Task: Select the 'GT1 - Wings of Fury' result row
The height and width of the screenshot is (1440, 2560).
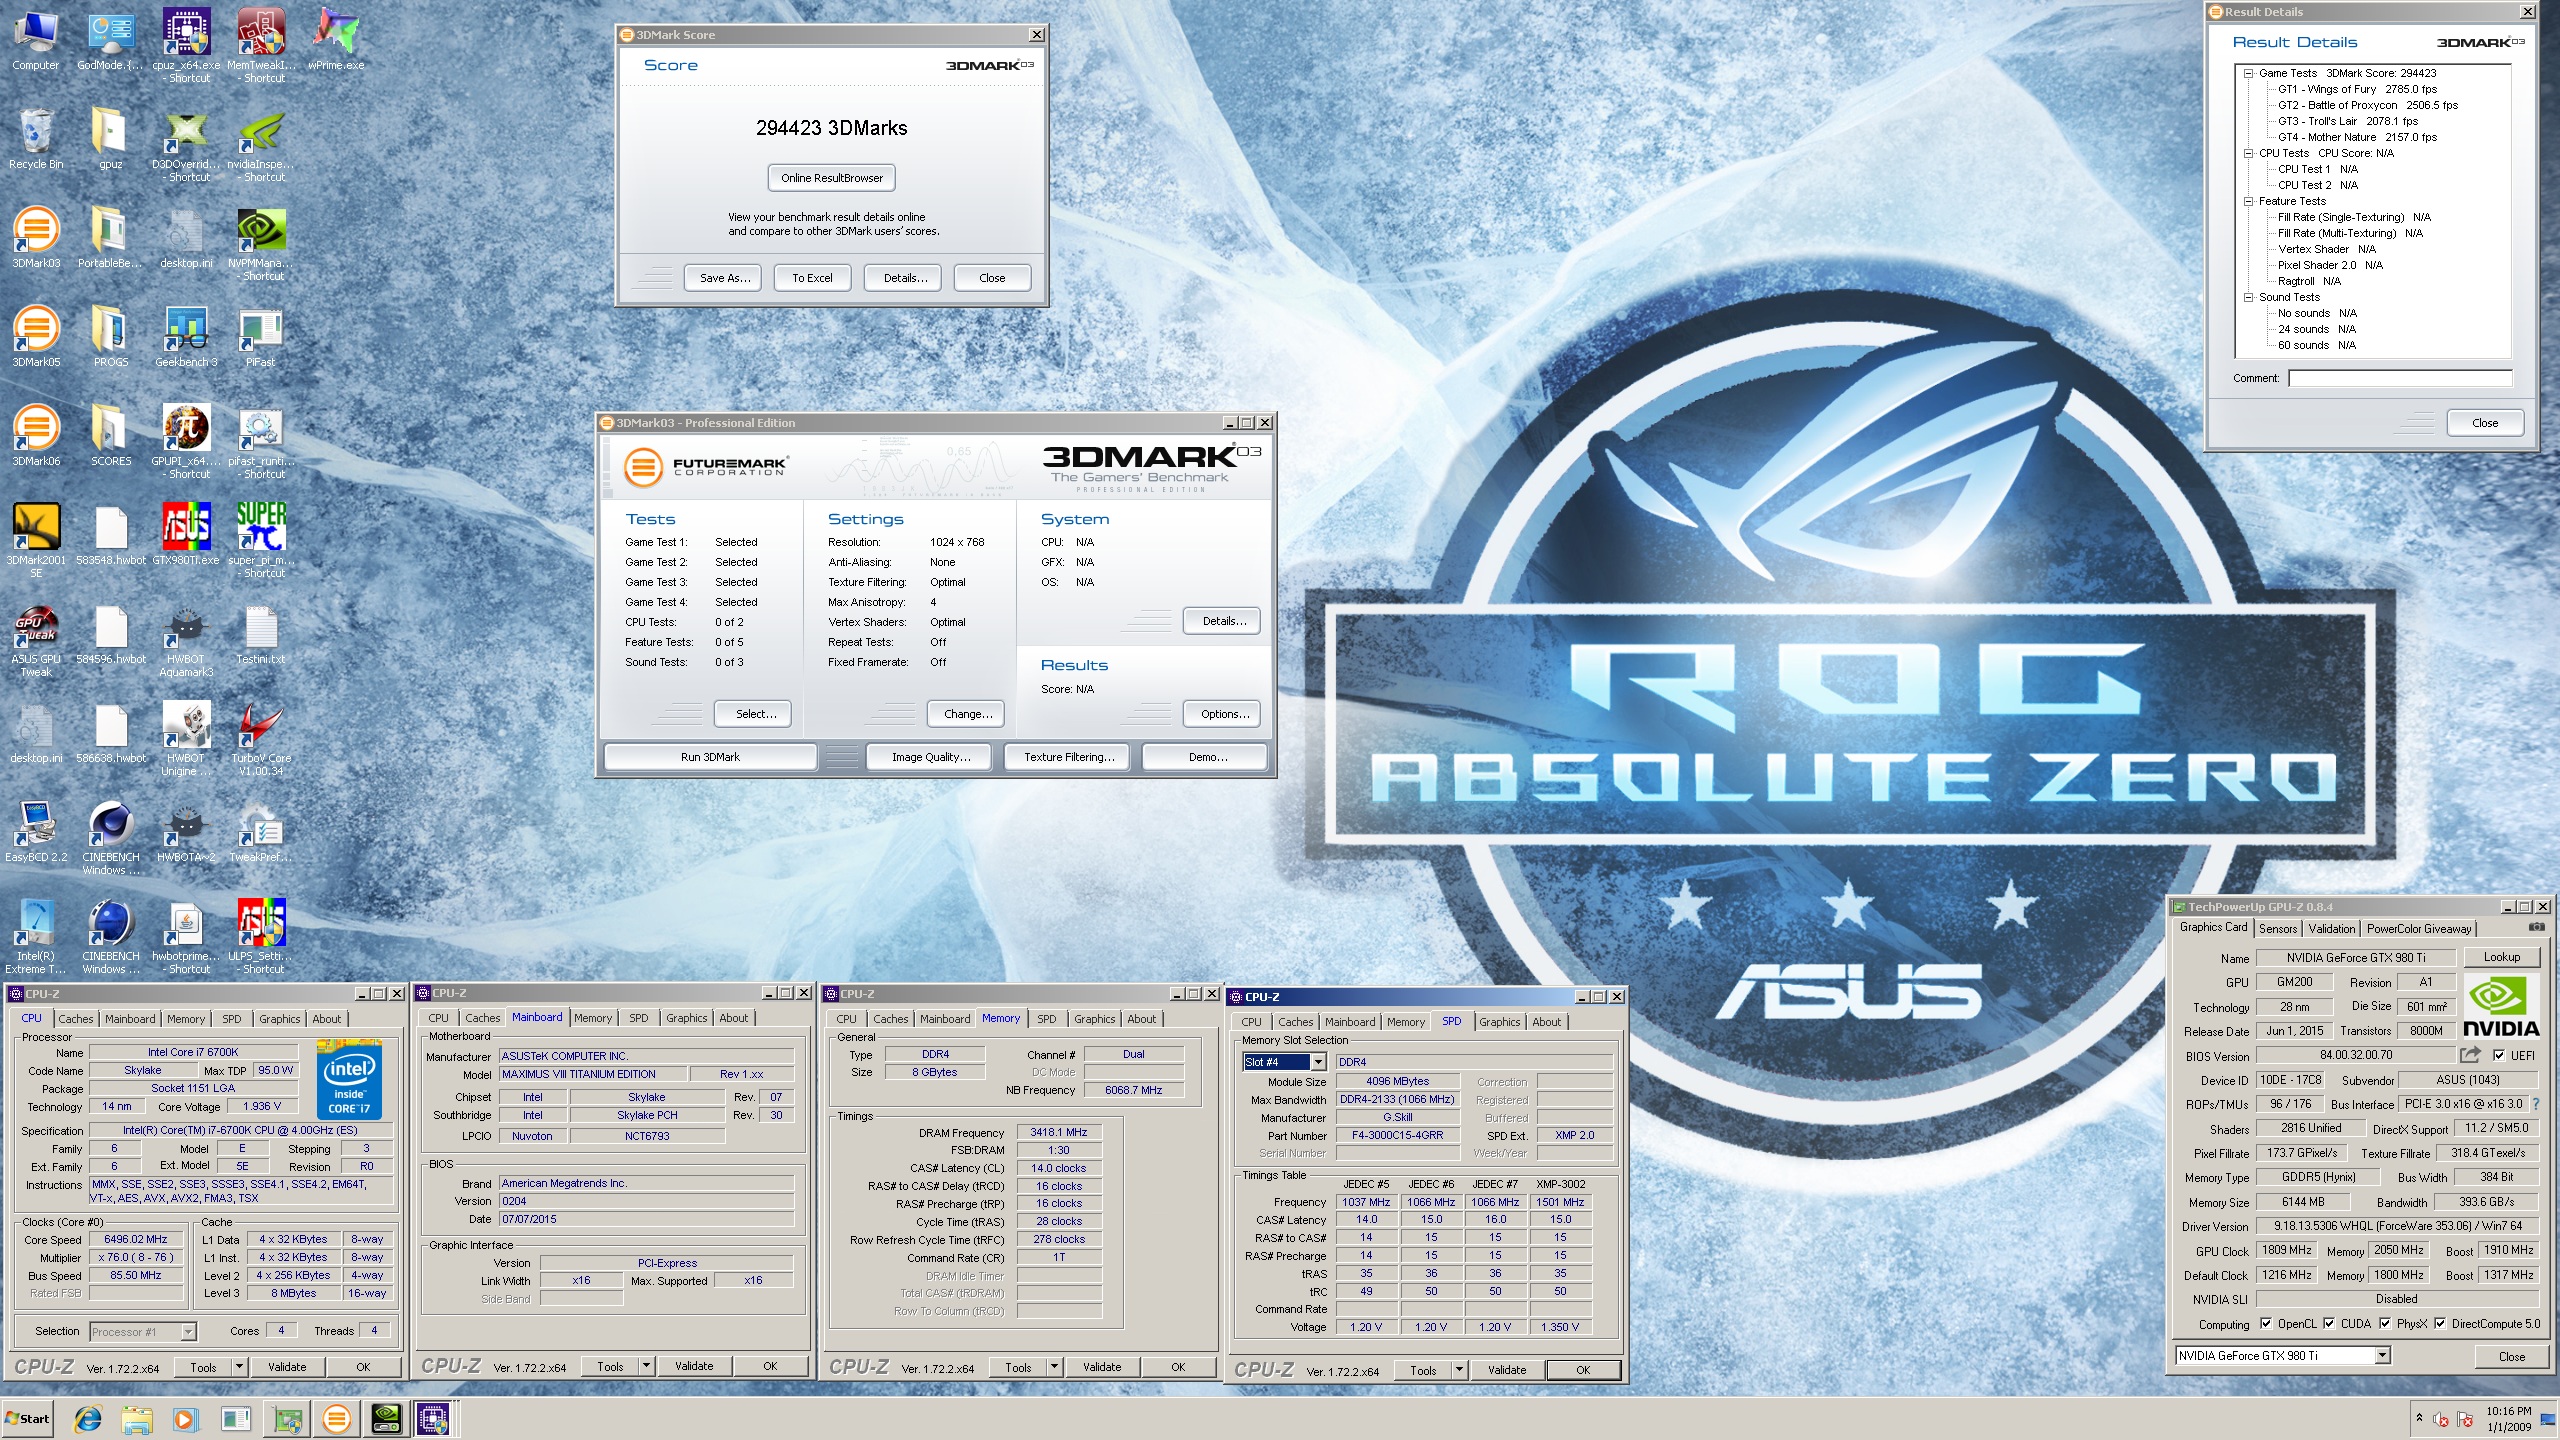Action: (2357, 89)
